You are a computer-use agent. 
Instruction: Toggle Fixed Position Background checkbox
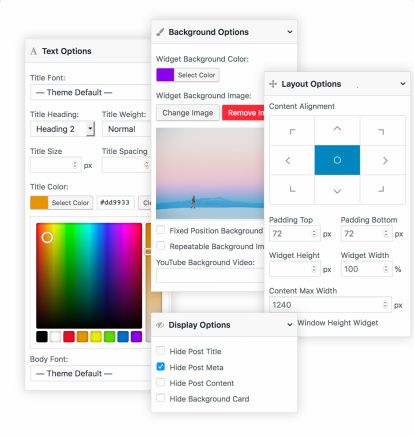coord(161,230)
